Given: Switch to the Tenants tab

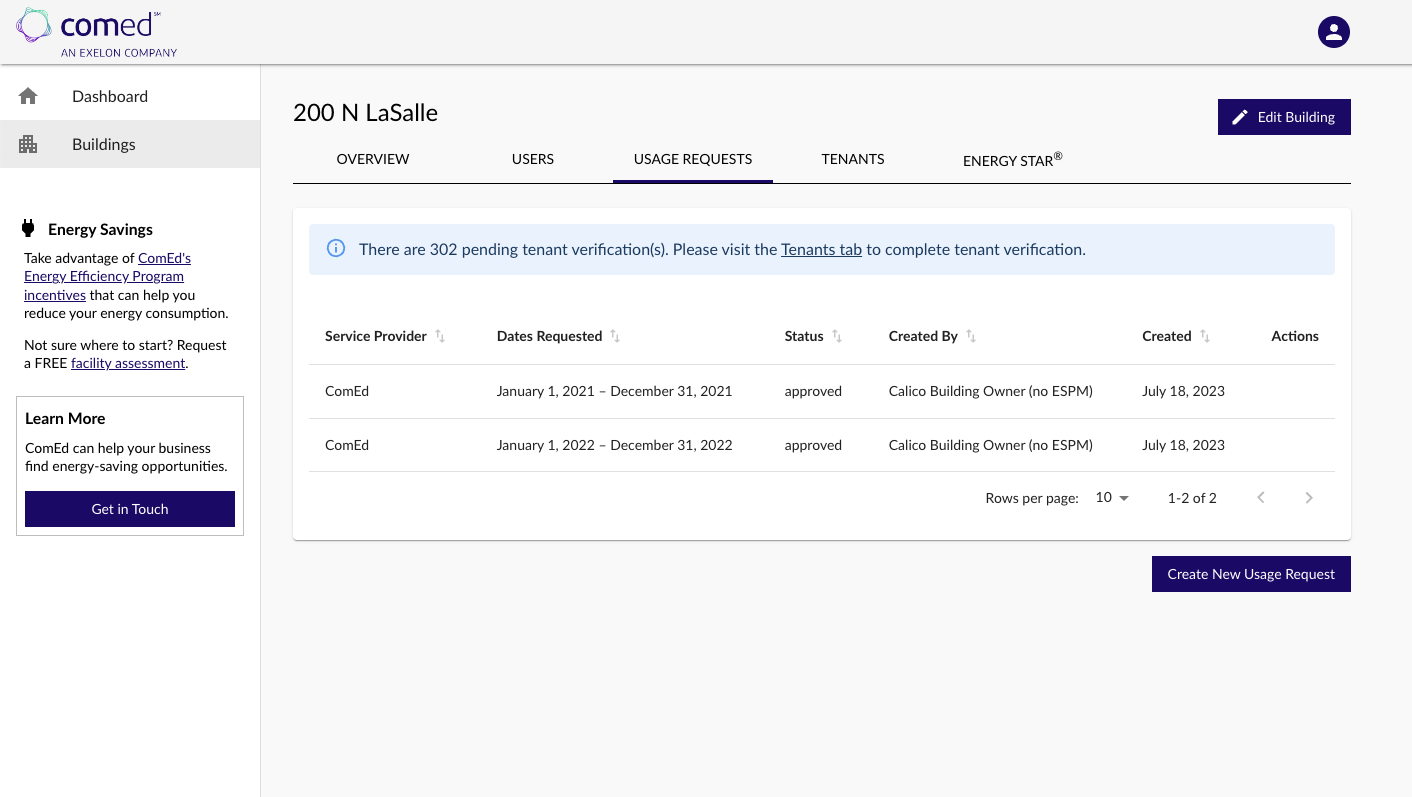Looking at the screenshot, I should 853,159.
